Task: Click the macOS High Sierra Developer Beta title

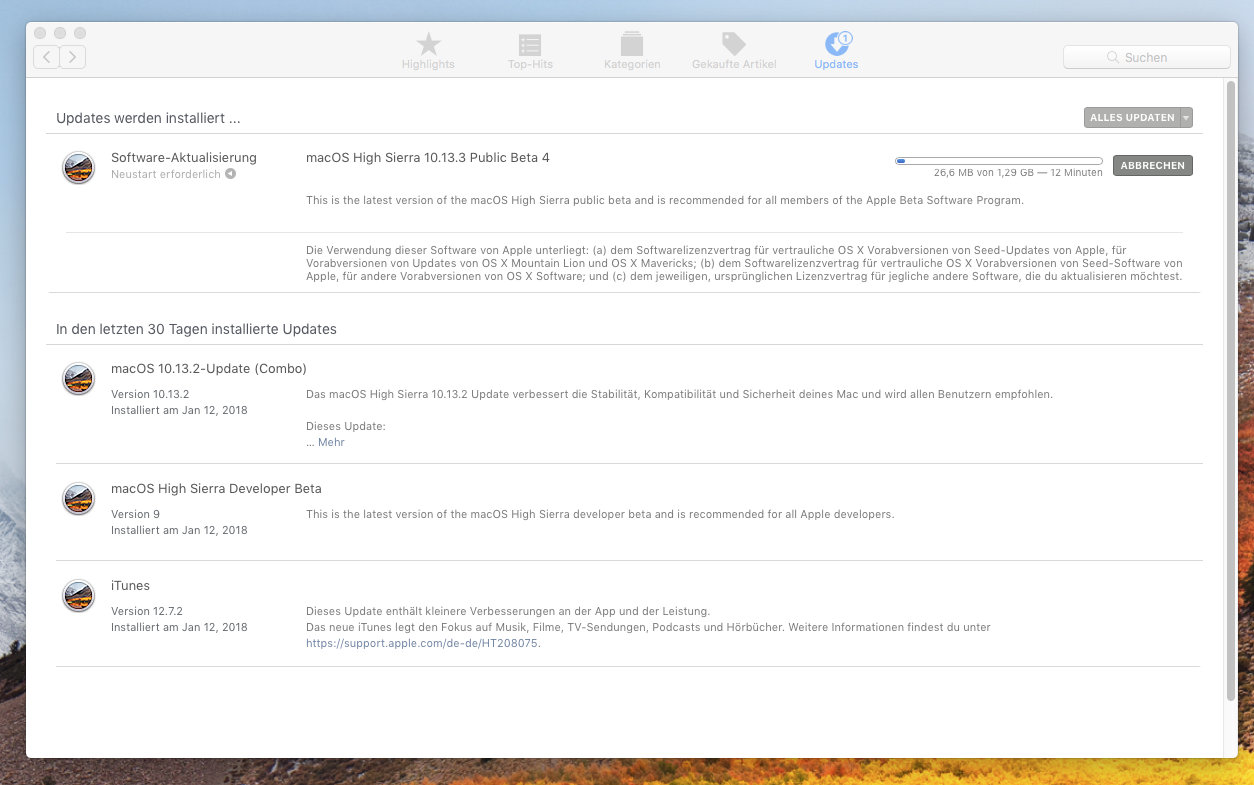Action: 216,488
